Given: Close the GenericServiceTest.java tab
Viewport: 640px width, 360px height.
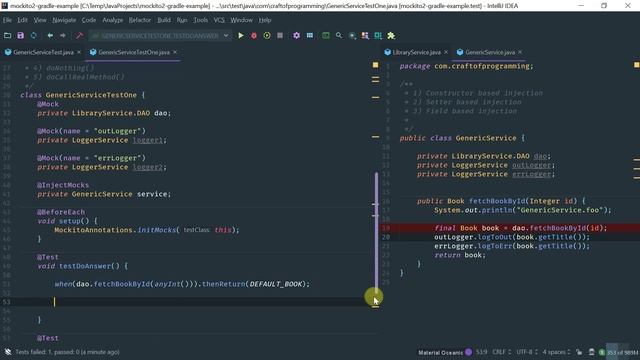Looking at the screenshot, I should [x=79, y=52].
